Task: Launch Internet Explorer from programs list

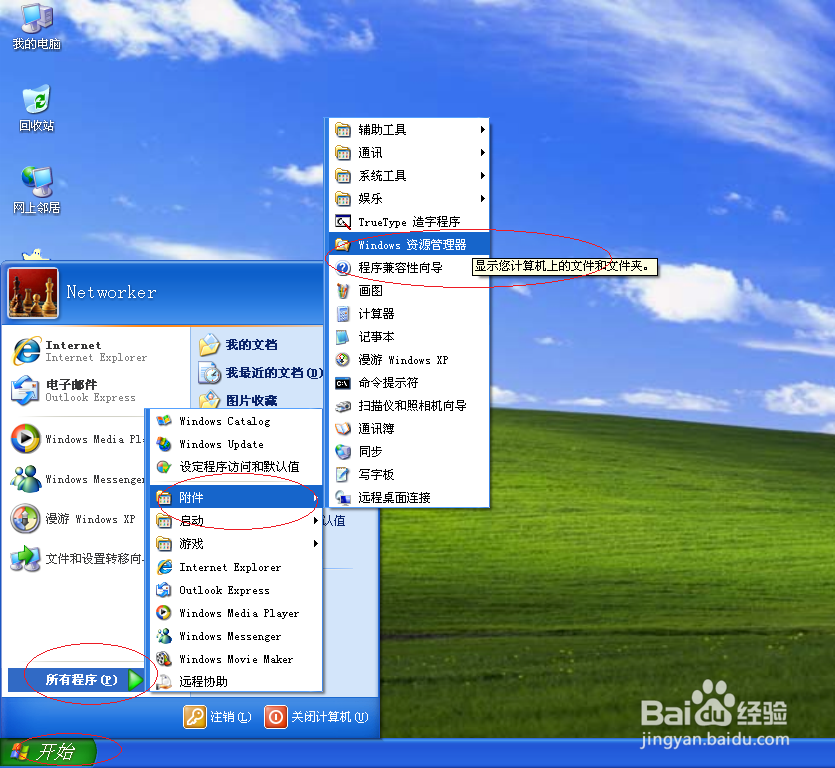Action: (x=236, y=567)
